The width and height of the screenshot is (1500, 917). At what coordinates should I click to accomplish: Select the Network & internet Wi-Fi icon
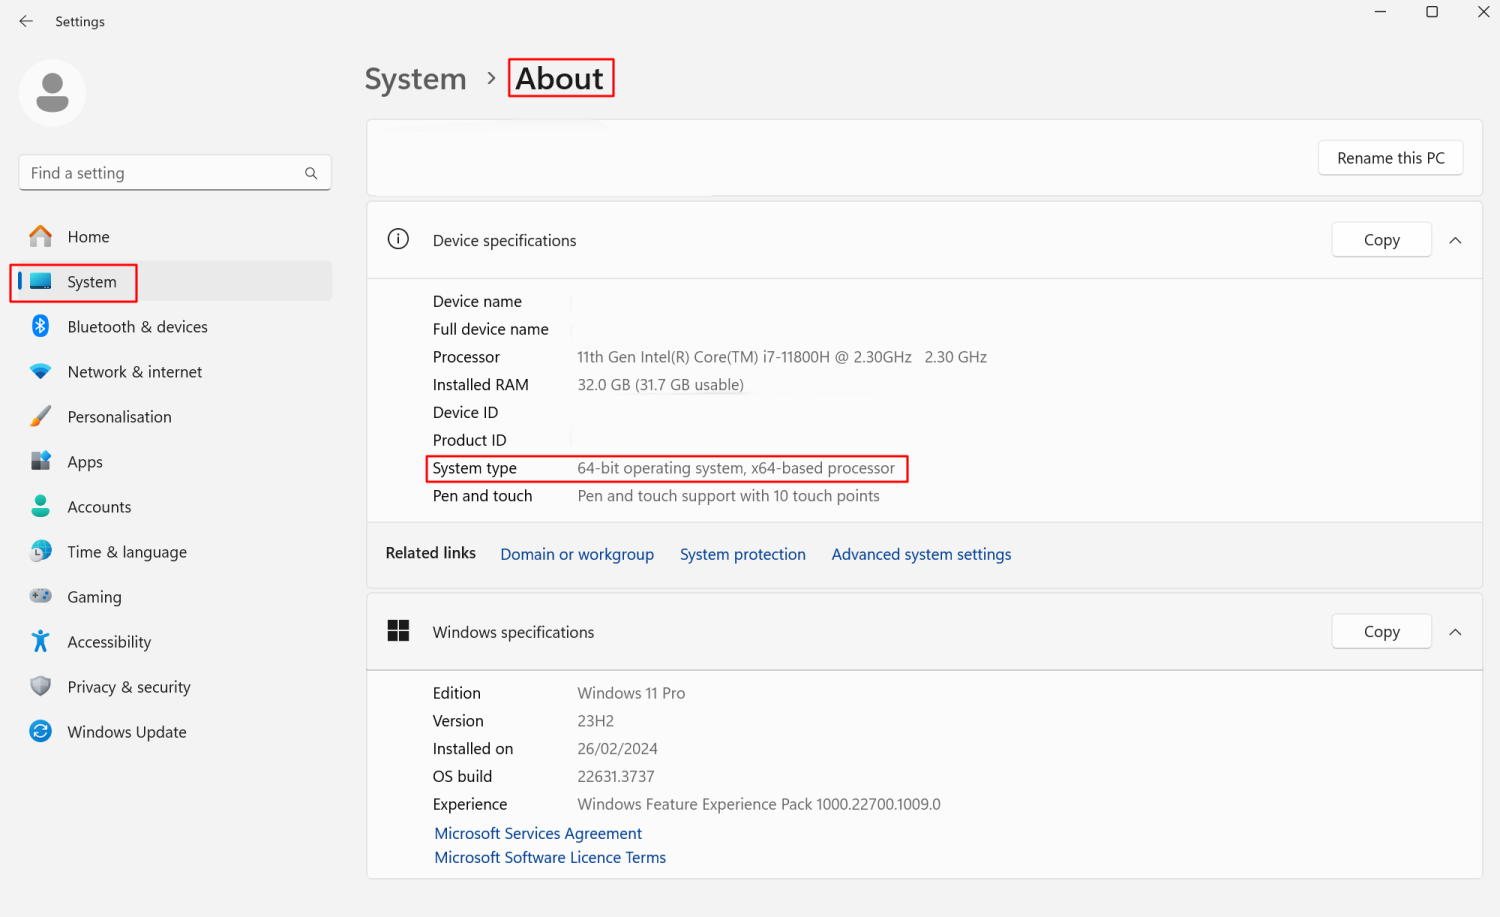(x=40, y=371)
